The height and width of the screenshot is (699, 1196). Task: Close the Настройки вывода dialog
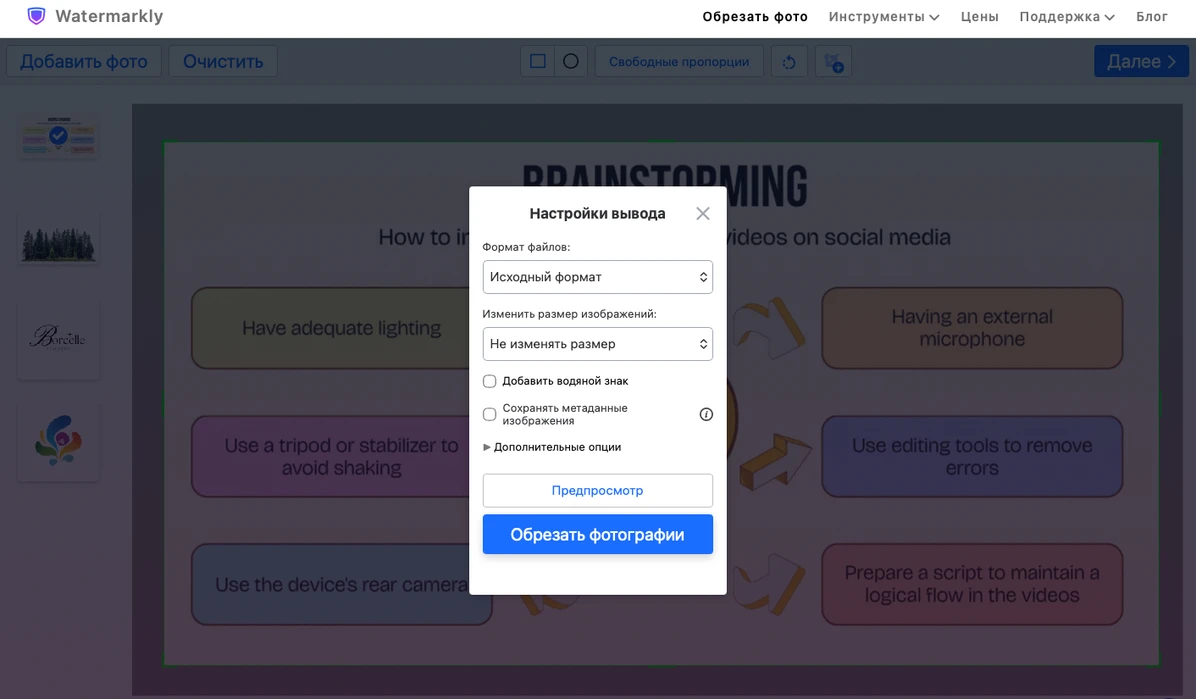pyautogui.click(x=702, y=214)
